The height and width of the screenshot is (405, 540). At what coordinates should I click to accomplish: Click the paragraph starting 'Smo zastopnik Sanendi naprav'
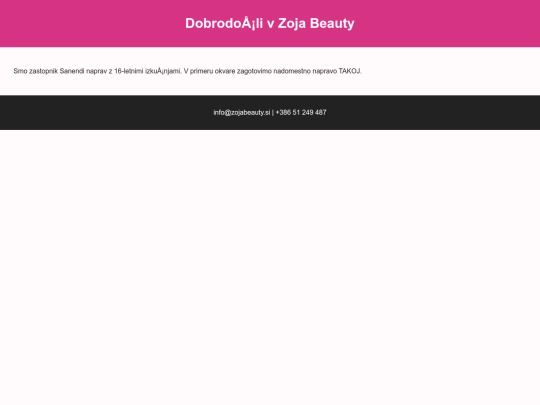[x=187, y=71]
